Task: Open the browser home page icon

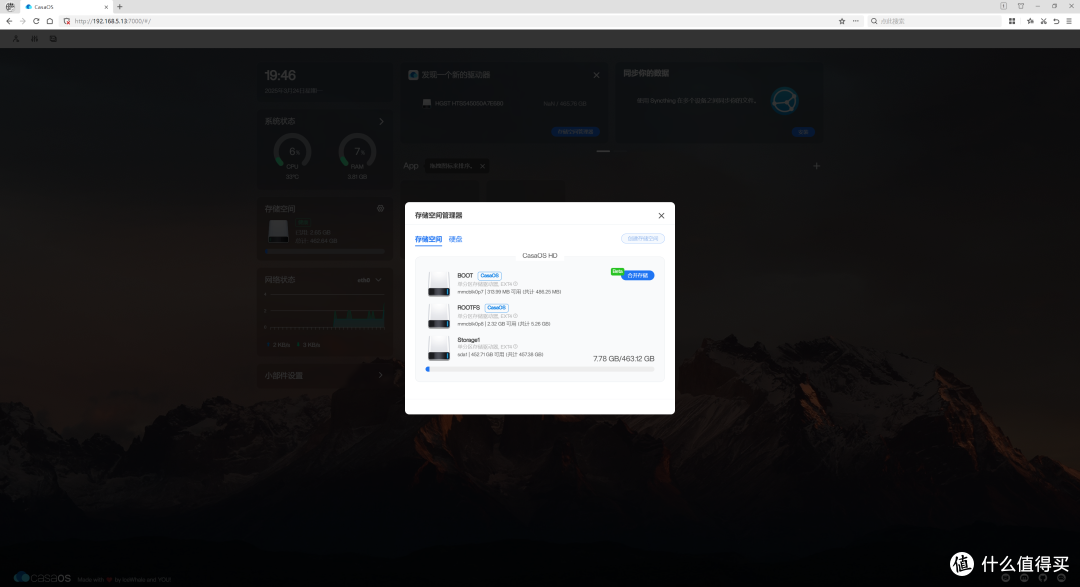Action: tap(50, 21)
